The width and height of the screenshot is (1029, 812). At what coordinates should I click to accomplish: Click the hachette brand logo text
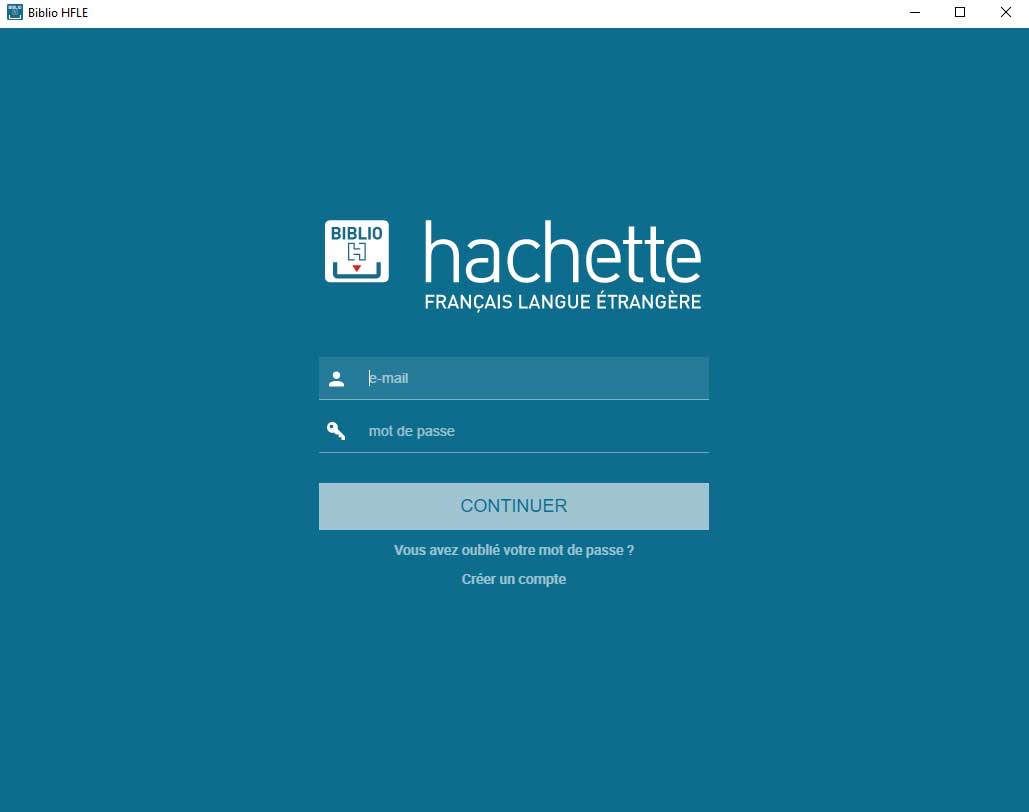click(x=563, y=251)
